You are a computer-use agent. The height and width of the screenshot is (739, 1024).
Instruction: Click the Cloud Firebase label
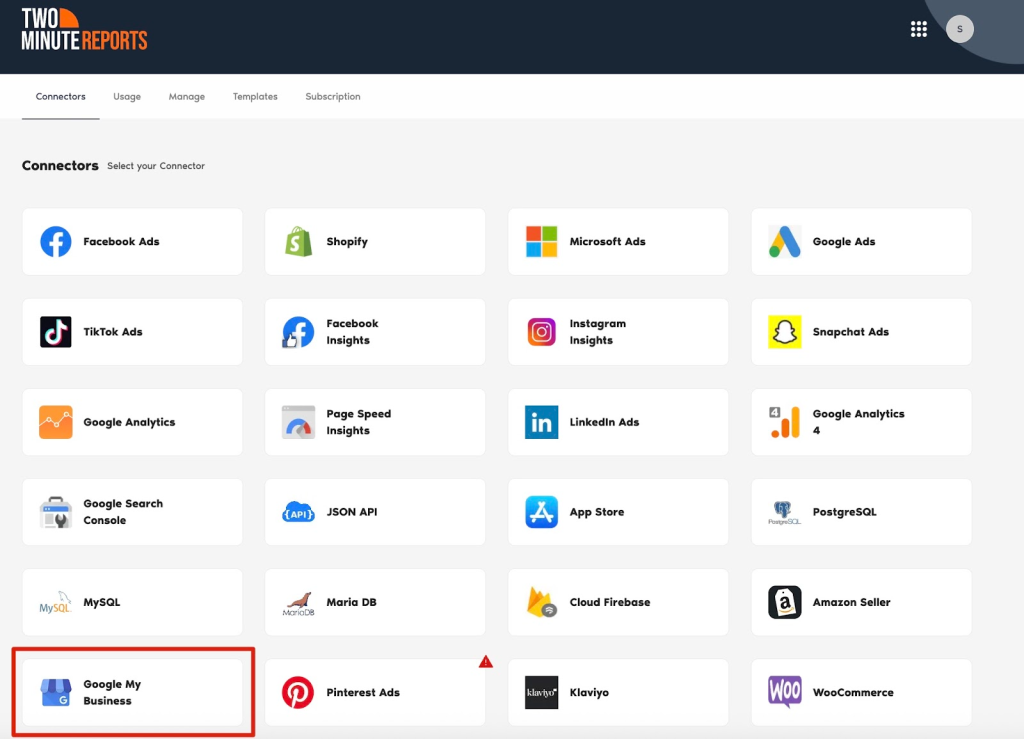pyautogui.click(x=610, y=602)
